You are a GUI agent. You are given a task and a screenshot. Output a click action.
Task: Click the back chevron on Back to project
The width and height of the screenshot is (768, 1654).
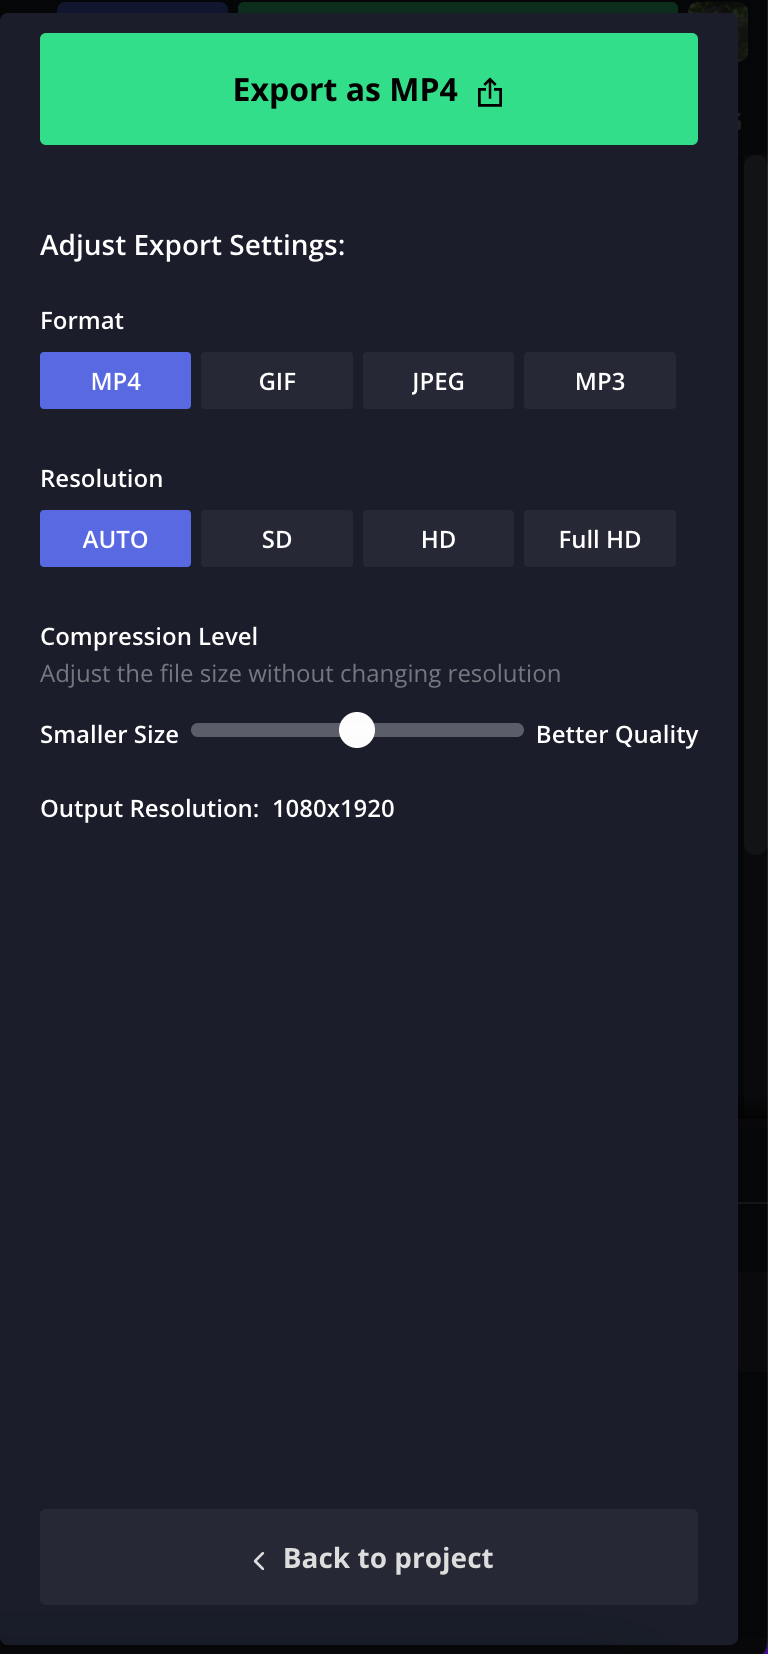click(x=260, y=1559)
